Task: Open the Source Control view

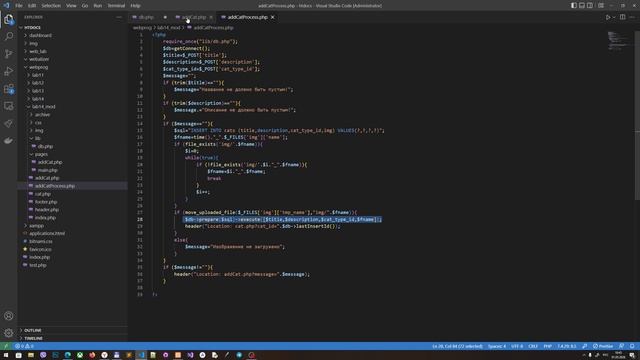Action: click(9, 54)
